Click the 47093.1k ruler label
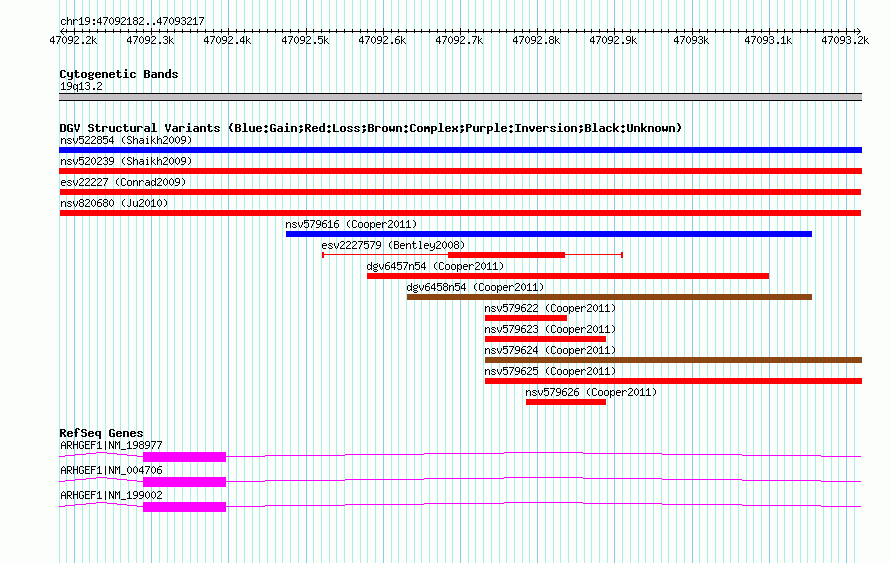 (x=768, y=40)
